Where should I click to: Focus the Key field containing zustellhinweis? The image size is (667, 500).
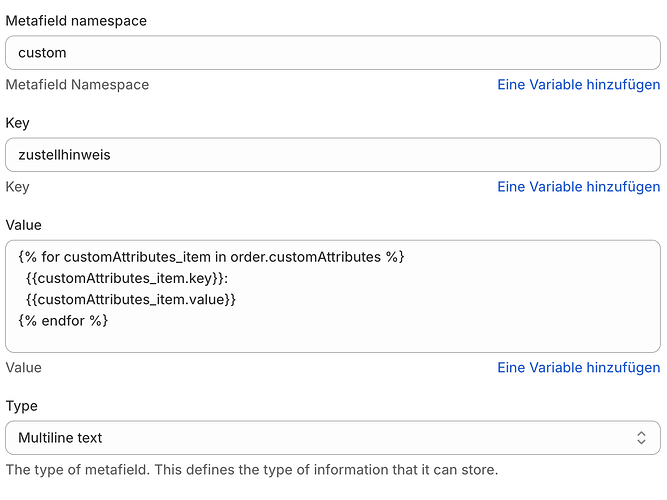[332, 155]
